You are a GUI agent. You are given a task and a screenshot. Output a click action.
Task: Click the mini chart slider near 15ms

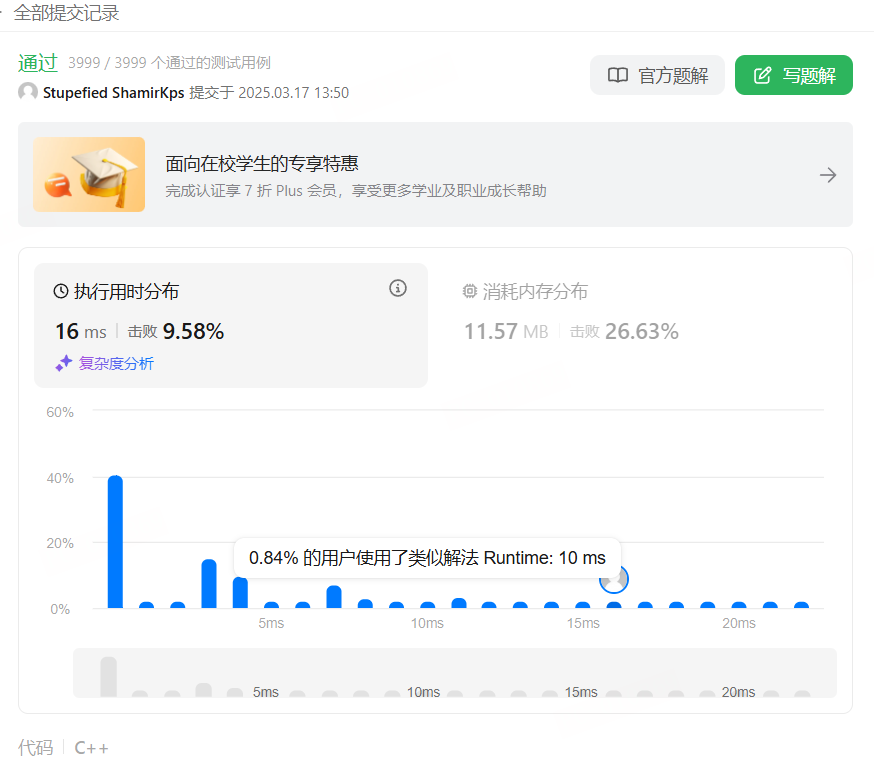click(581, 692)
